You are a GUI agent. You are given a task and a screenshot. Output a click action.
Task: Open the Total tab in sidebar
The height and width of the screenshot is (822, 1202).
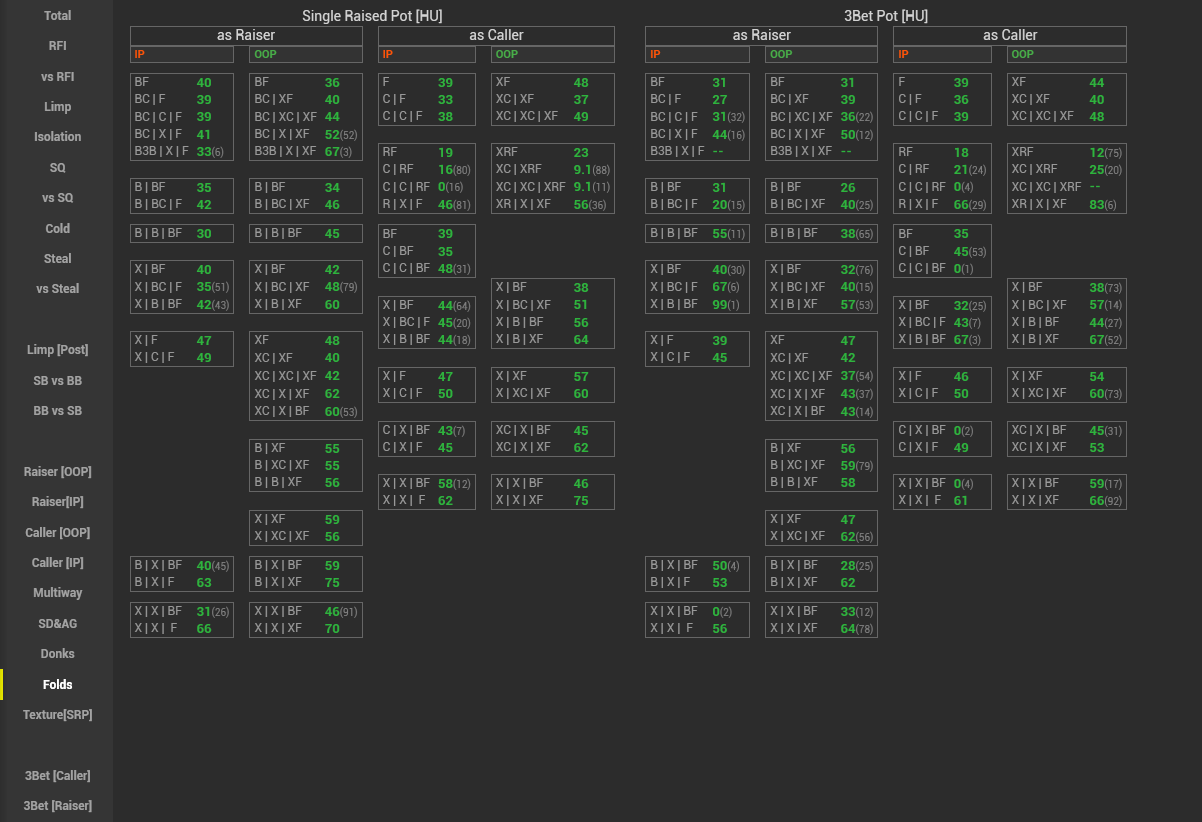pos(57,16)
